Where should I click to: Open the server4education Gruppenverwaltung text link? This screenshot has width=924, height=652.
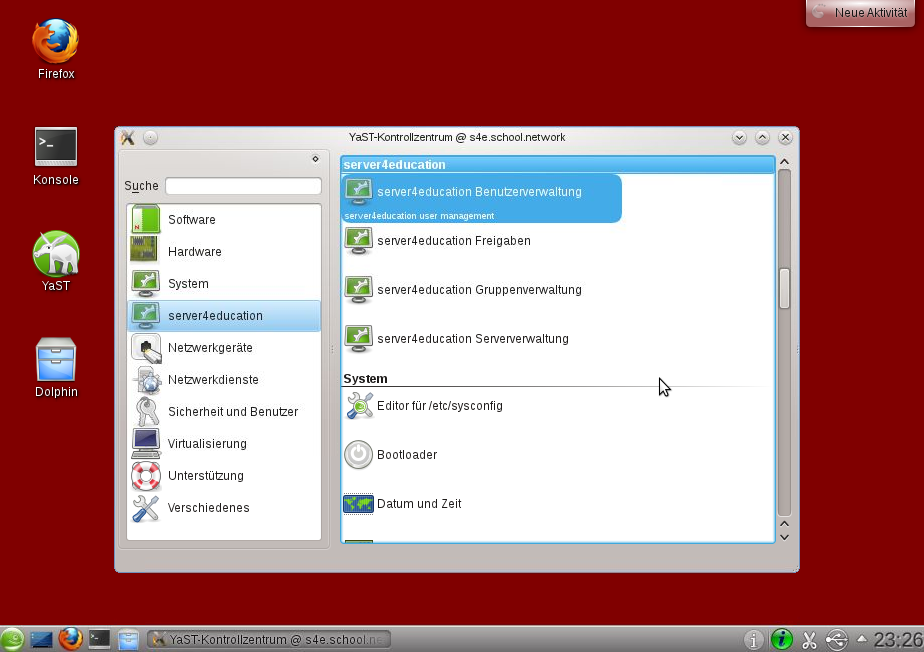(x=479, y=289)
